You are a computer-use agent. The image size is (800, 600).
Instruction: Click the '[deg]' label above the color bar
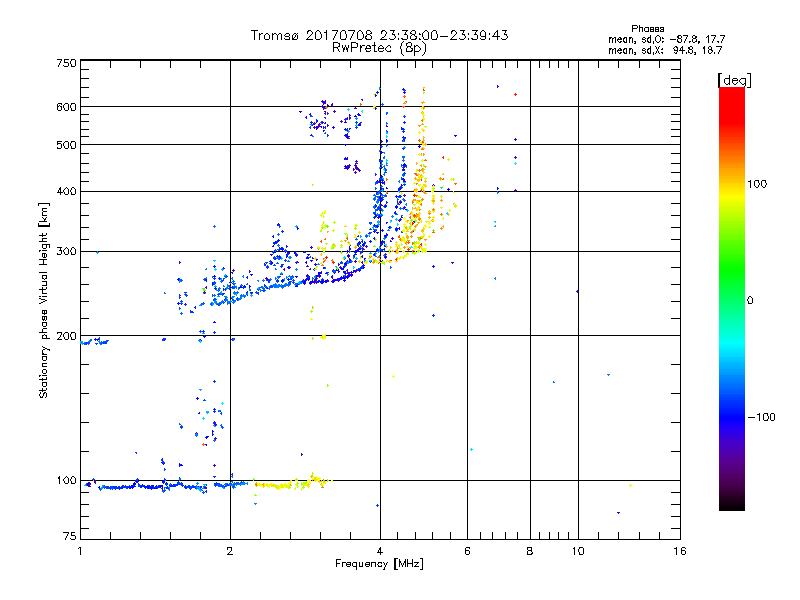(x=734, y=80)
